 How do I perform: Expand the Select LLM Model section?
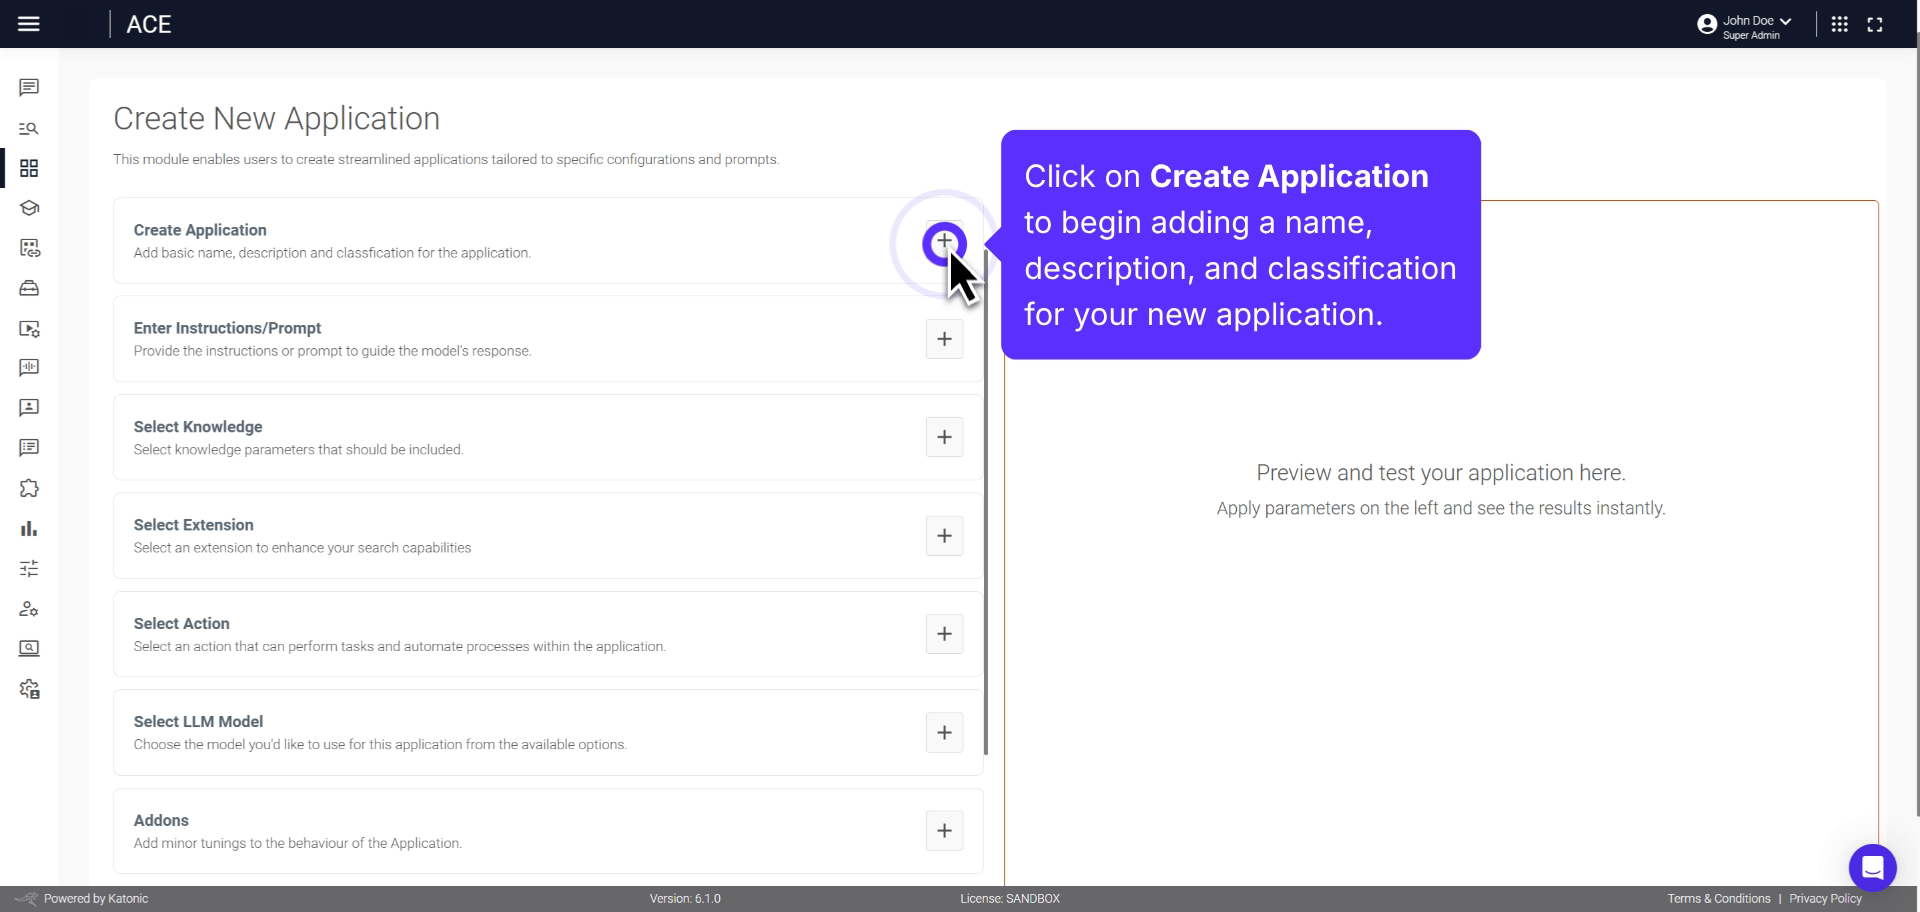[944, 732]
